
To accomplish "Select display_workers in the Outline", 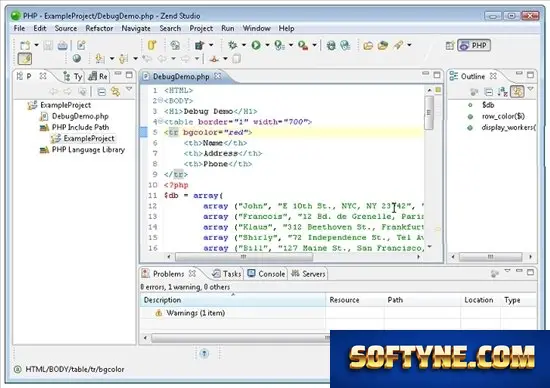I will pyautogui.click(x=508, y=127).
